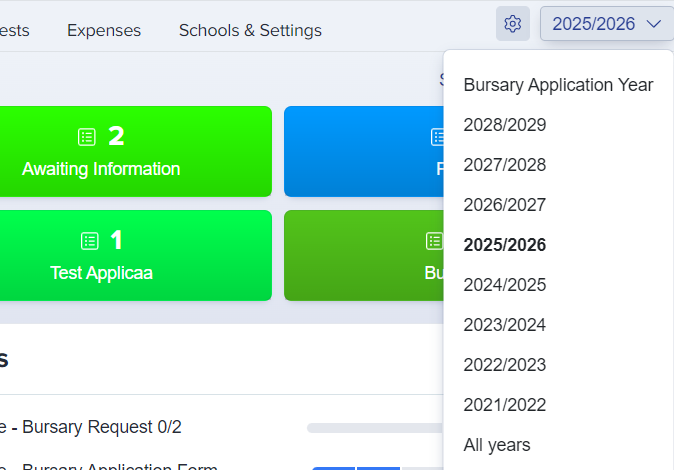
Task: Choose the 2027/2028 bursary year
Action: (504, 165)
